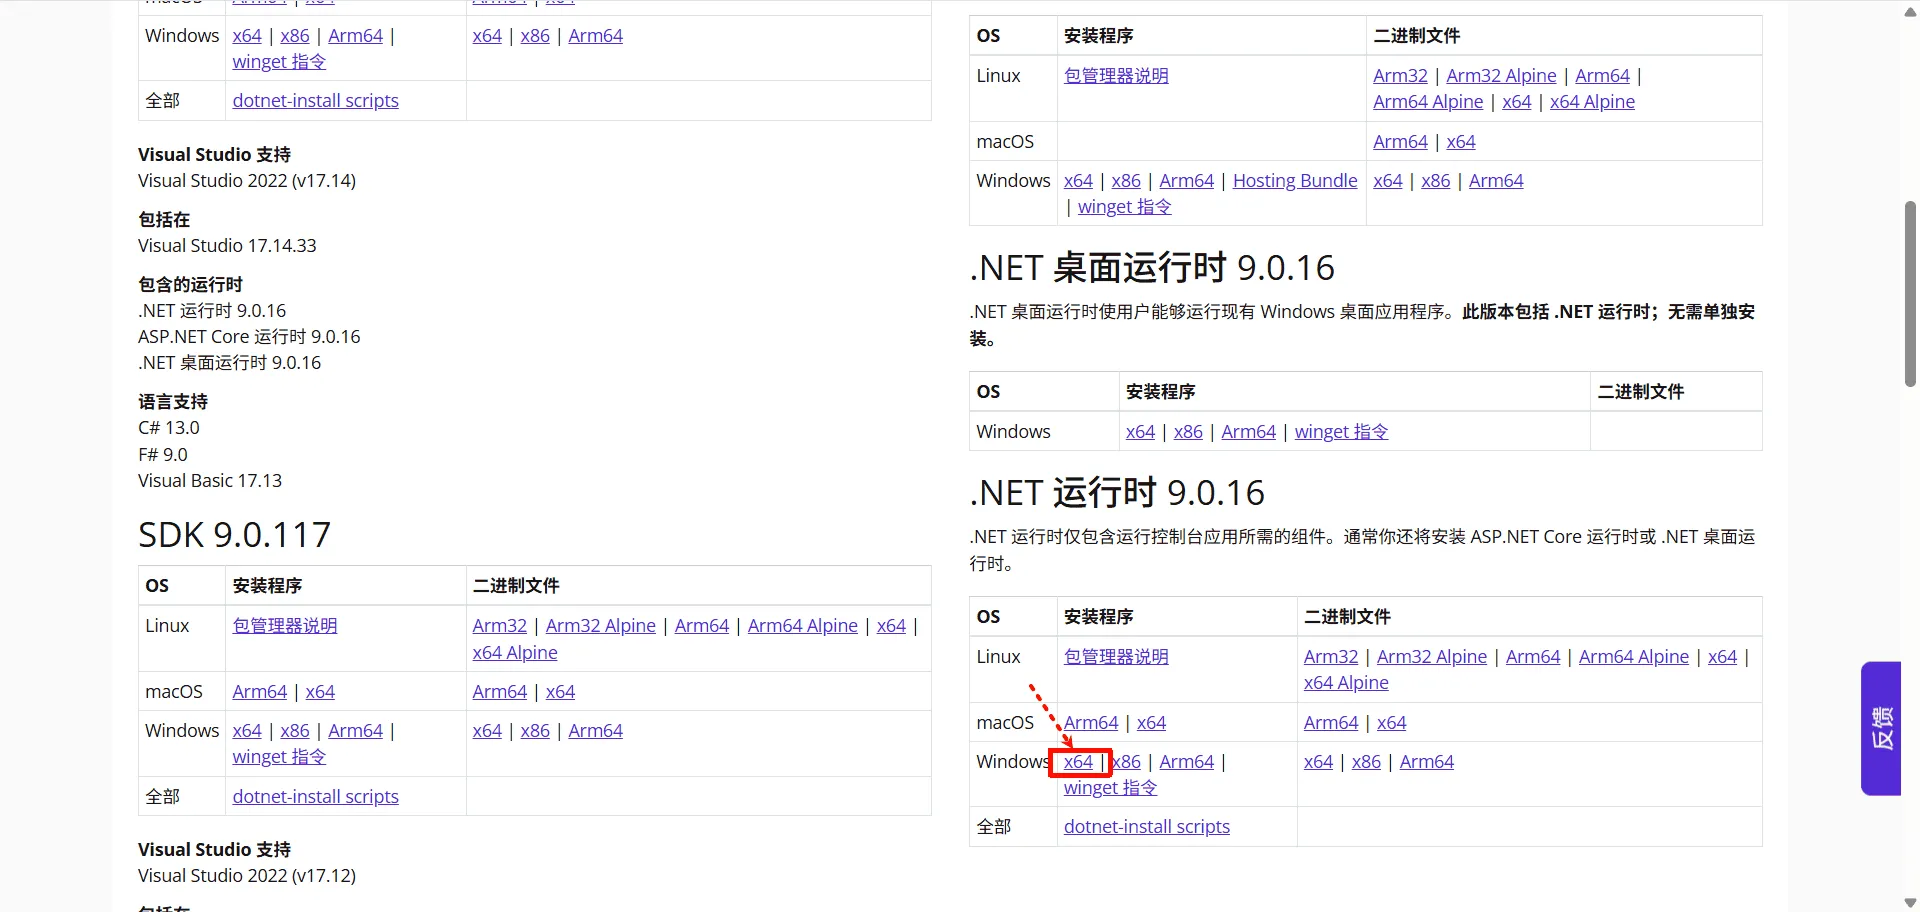
Task: Click the vertical scrollbar thumb of the page
Action: pos(1910,294)
